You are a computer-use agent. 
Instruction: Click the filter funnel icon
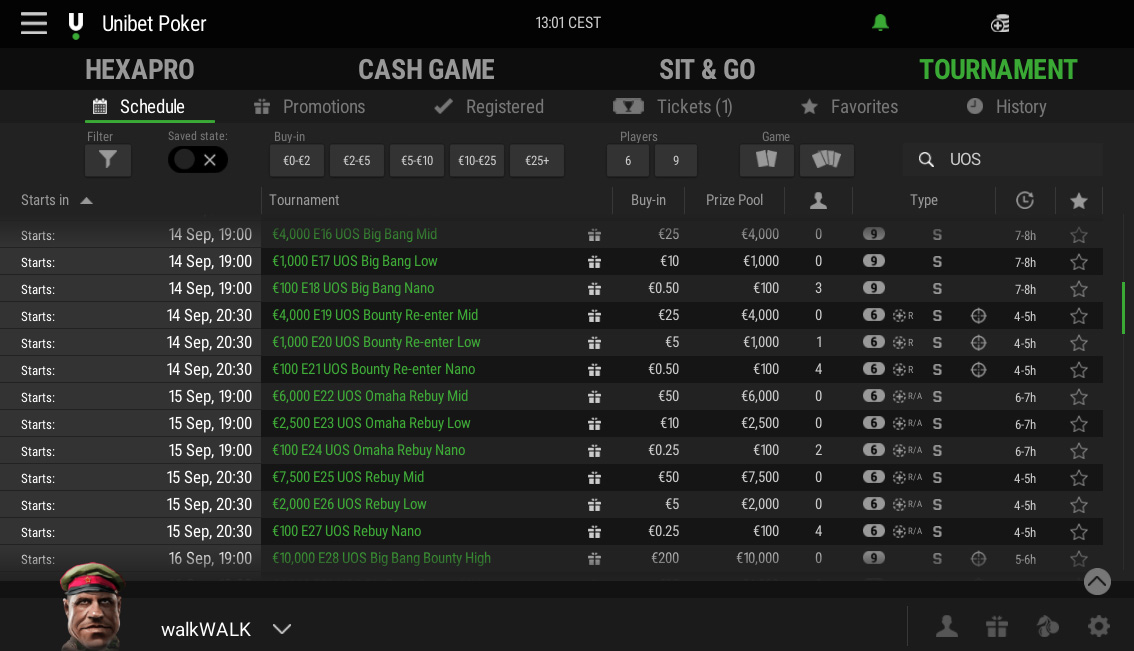tap(108, 160)
